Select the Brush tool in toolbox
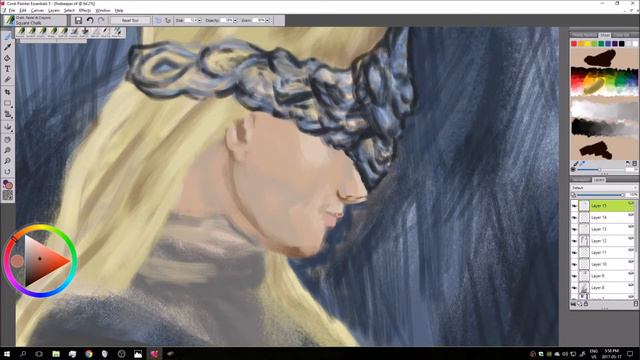 click(x=7, y=37)
